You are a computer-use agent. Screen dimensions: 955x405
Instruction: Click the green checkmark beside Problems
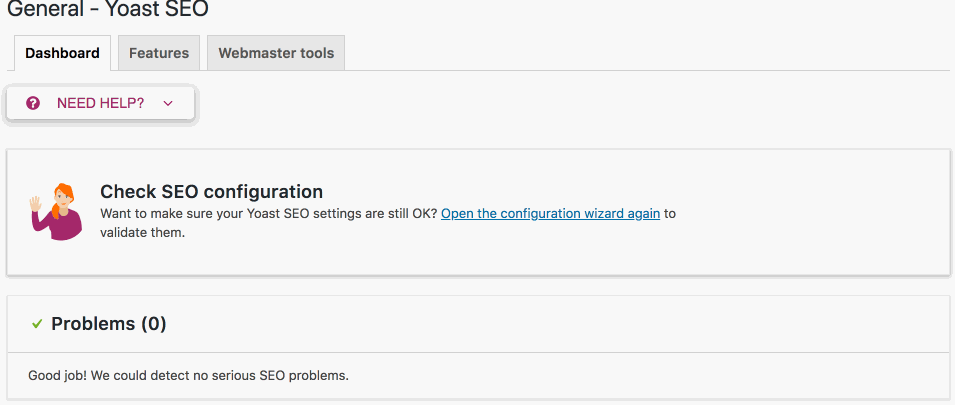(x=37, y=324)
